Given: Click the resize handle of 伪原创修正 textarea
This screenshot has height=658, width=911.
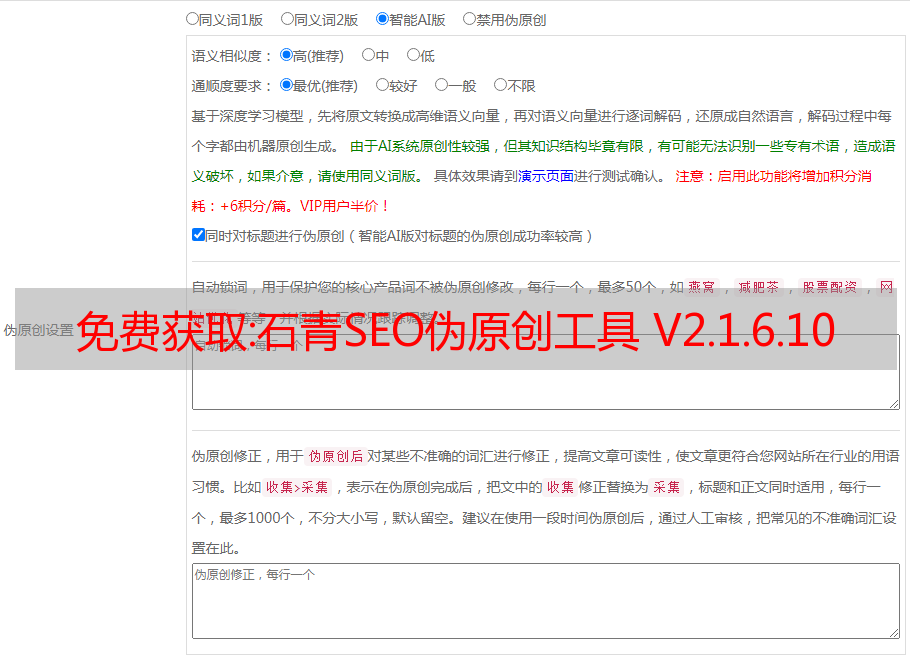Looking at the screenshot, I should pyautogui.click(x=894, y=633).
